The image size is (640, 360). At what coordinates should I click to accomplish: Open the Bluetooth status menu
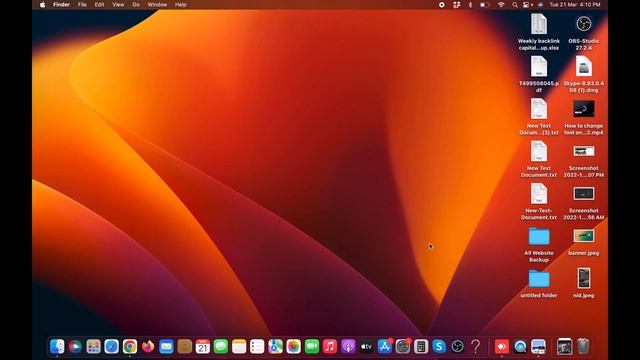[x=470, y=5]
